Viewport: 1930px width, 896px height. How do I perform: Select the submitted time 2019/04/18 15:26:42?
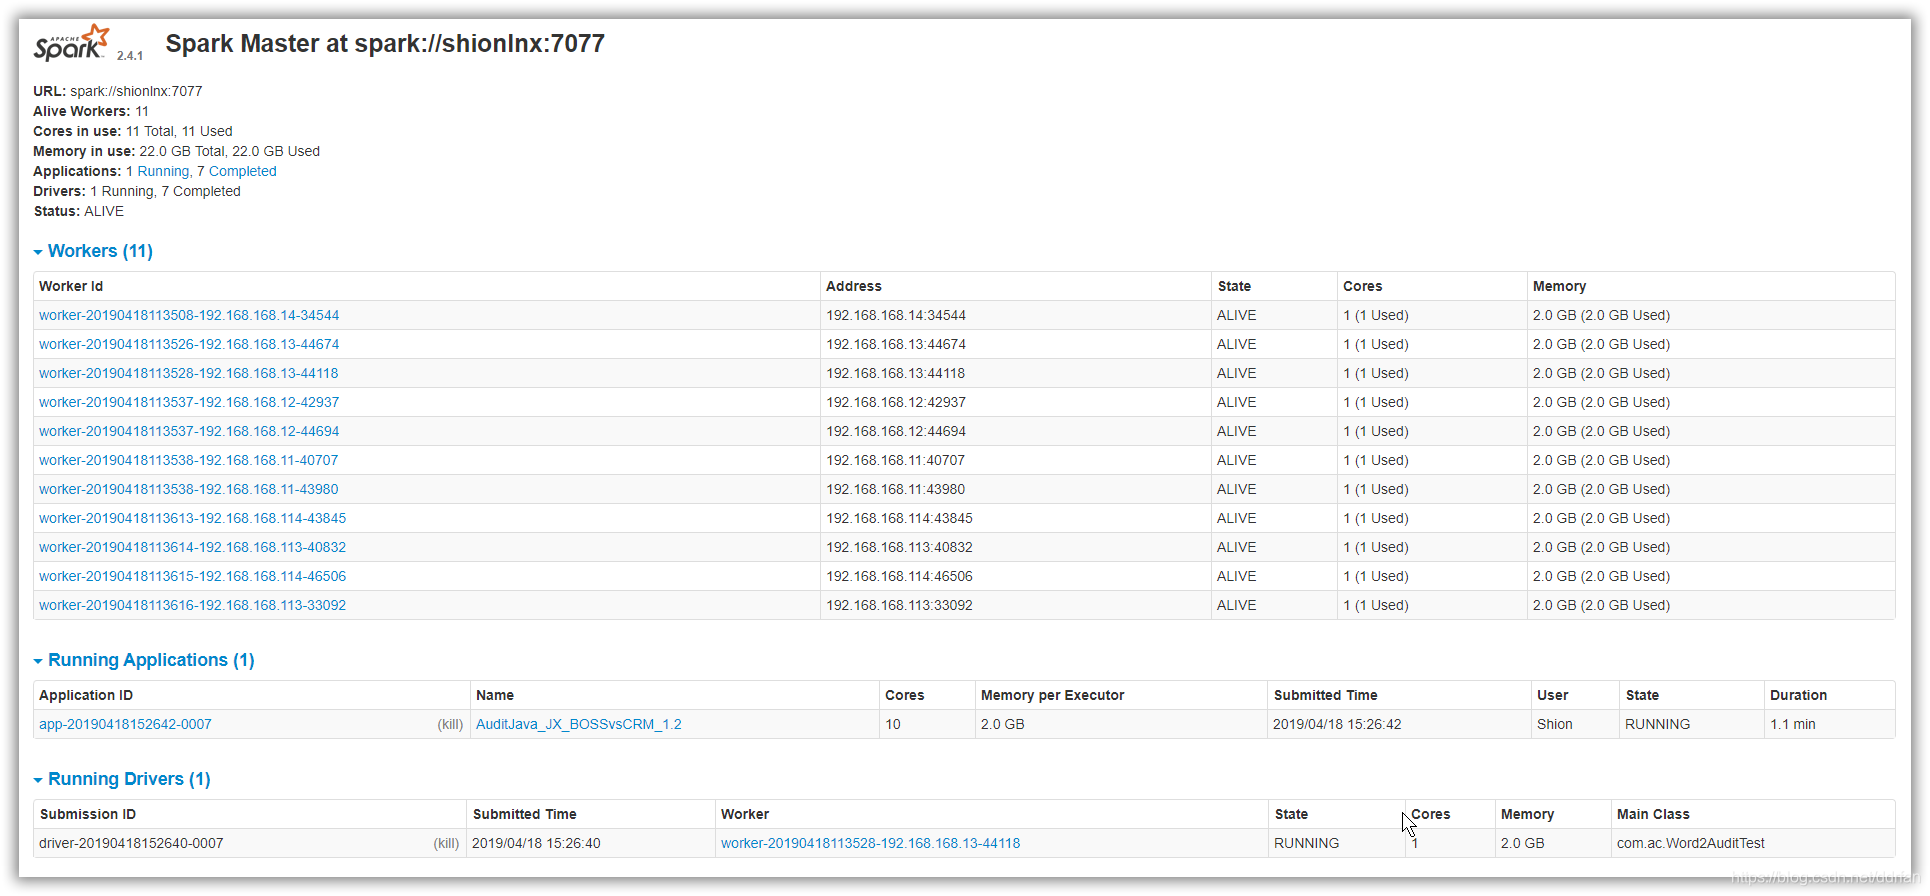(x=1338, y=724)
